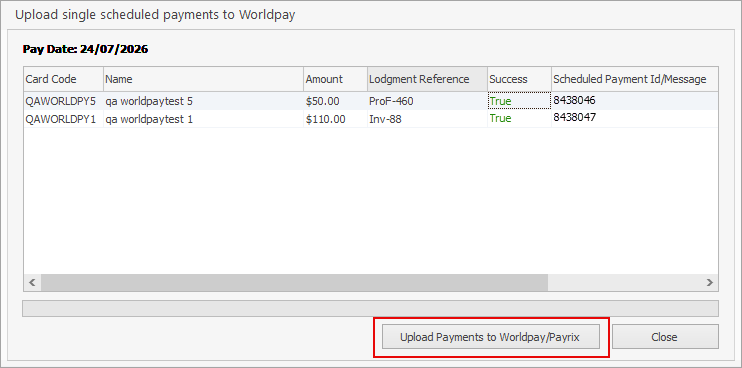Click the Lodgment Reference column header
This screenshot has height=368, width=742.
click(427, 79)
